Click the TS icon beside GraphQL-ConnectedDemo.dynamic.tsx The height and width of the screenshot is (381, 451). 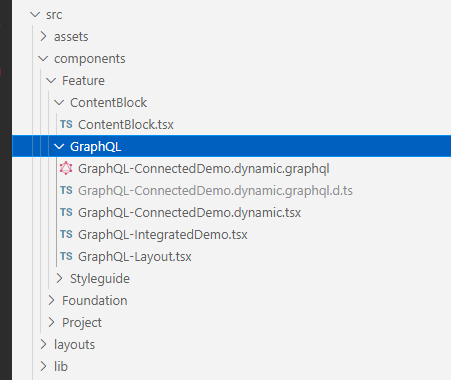(x=66, y=212)
